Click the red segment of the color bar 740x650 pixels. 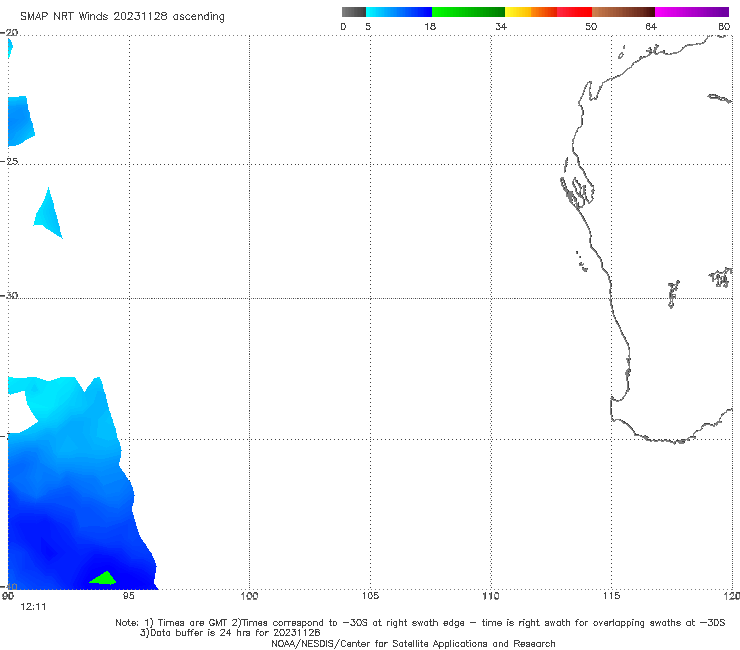click(x=574, y=12)
